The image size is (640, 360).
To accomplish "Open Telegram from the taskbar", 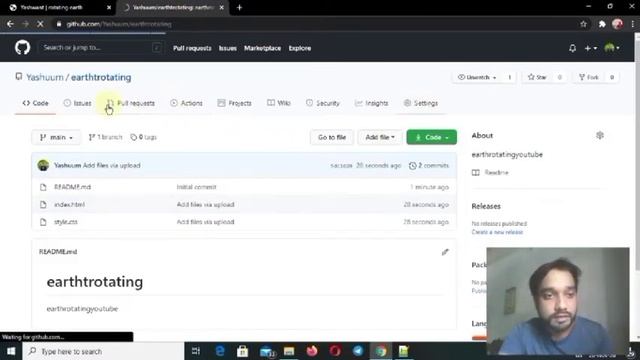I will tap(358, 351).
